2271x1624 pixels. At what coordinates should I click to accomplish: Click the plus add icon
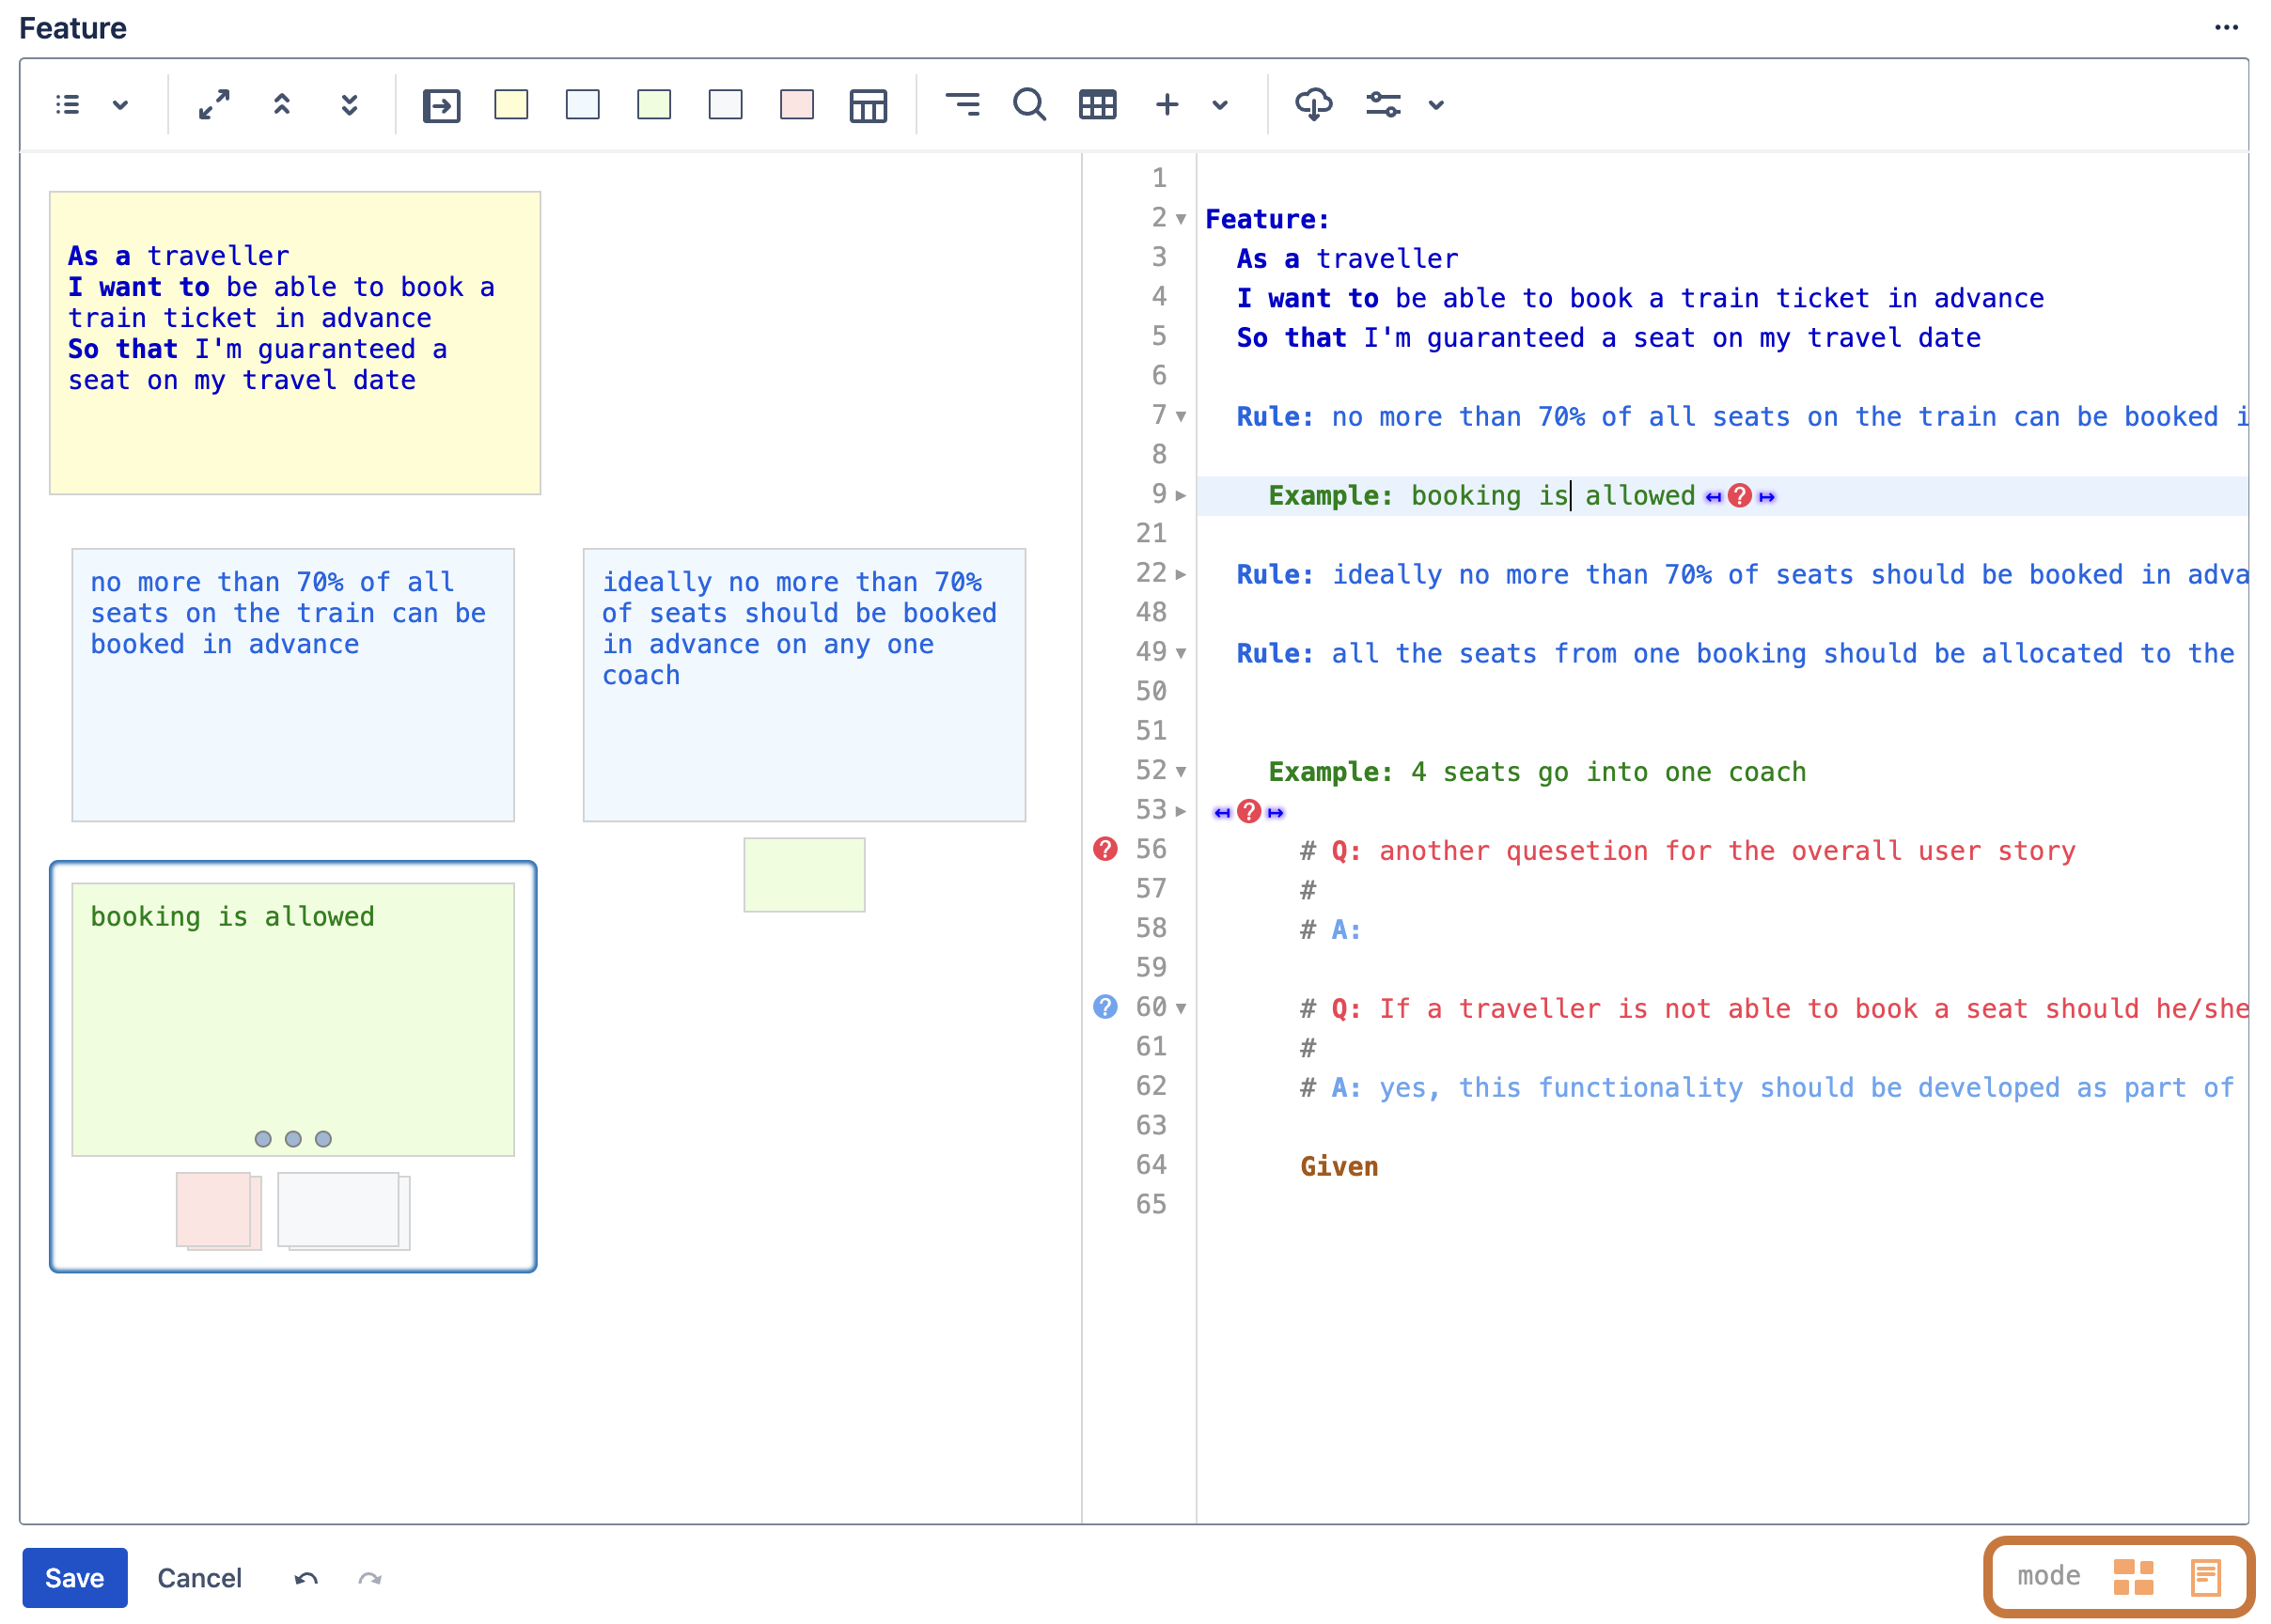(x=1167, y=105)
